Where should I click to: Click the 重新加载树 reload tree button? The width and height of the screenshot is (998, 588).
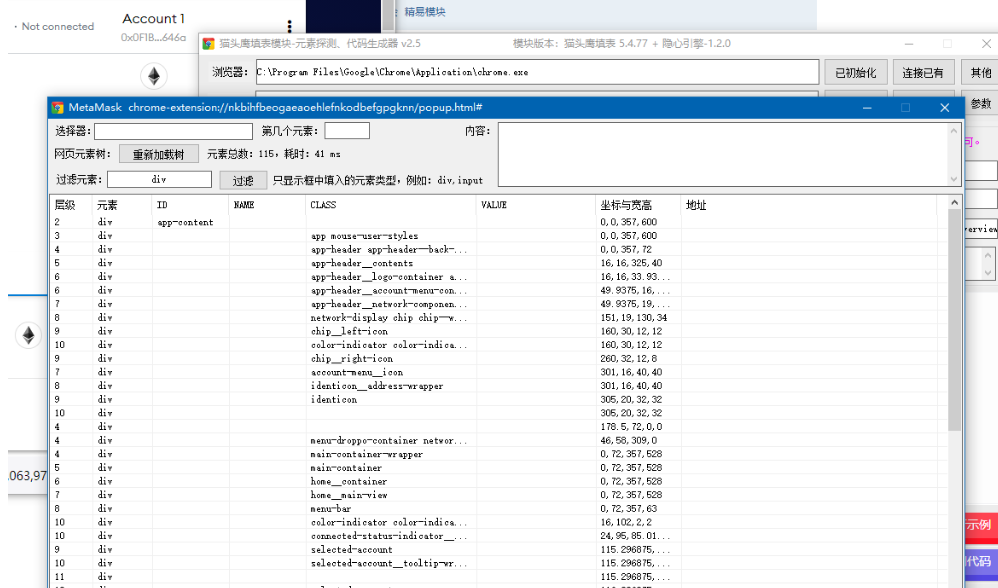coord(158,154)
